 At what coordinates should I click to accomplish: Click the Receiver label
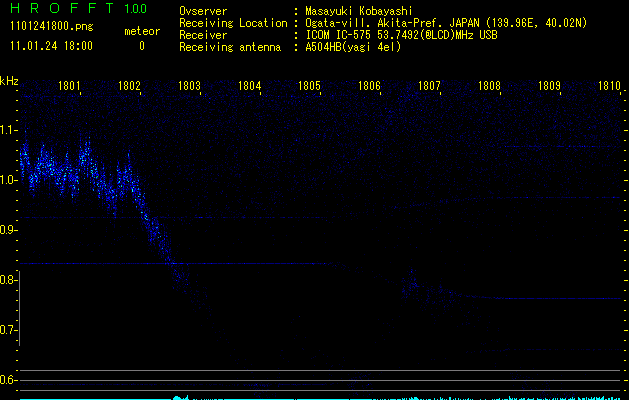[203, 35]
